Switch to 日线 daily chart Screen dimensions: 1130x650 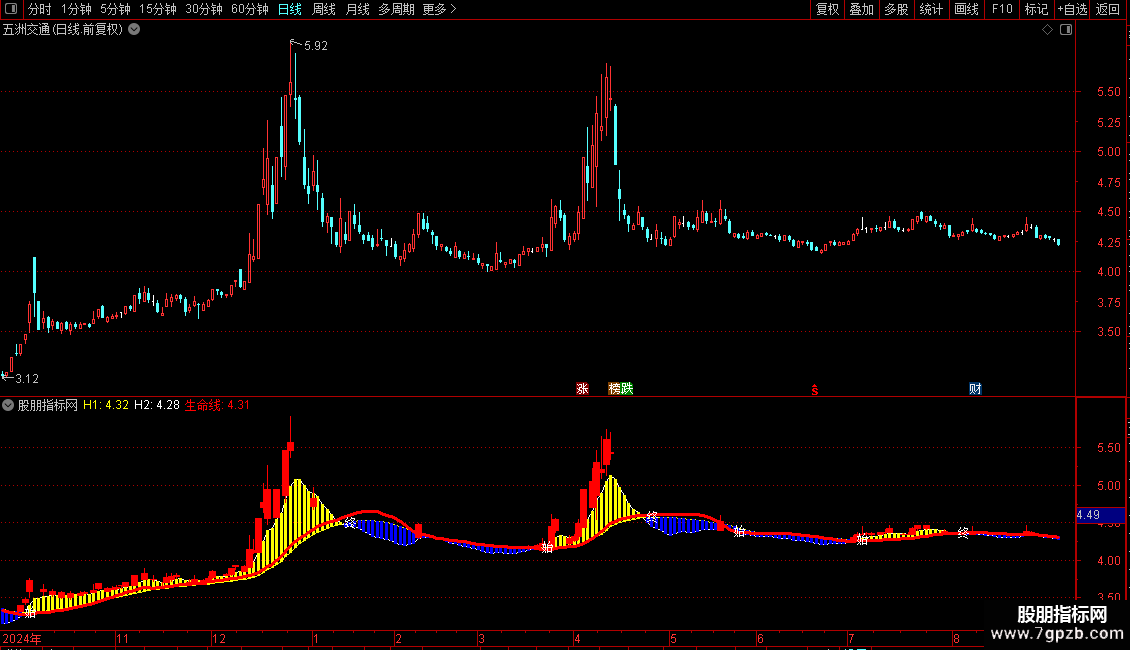click(x=290, y=9)
